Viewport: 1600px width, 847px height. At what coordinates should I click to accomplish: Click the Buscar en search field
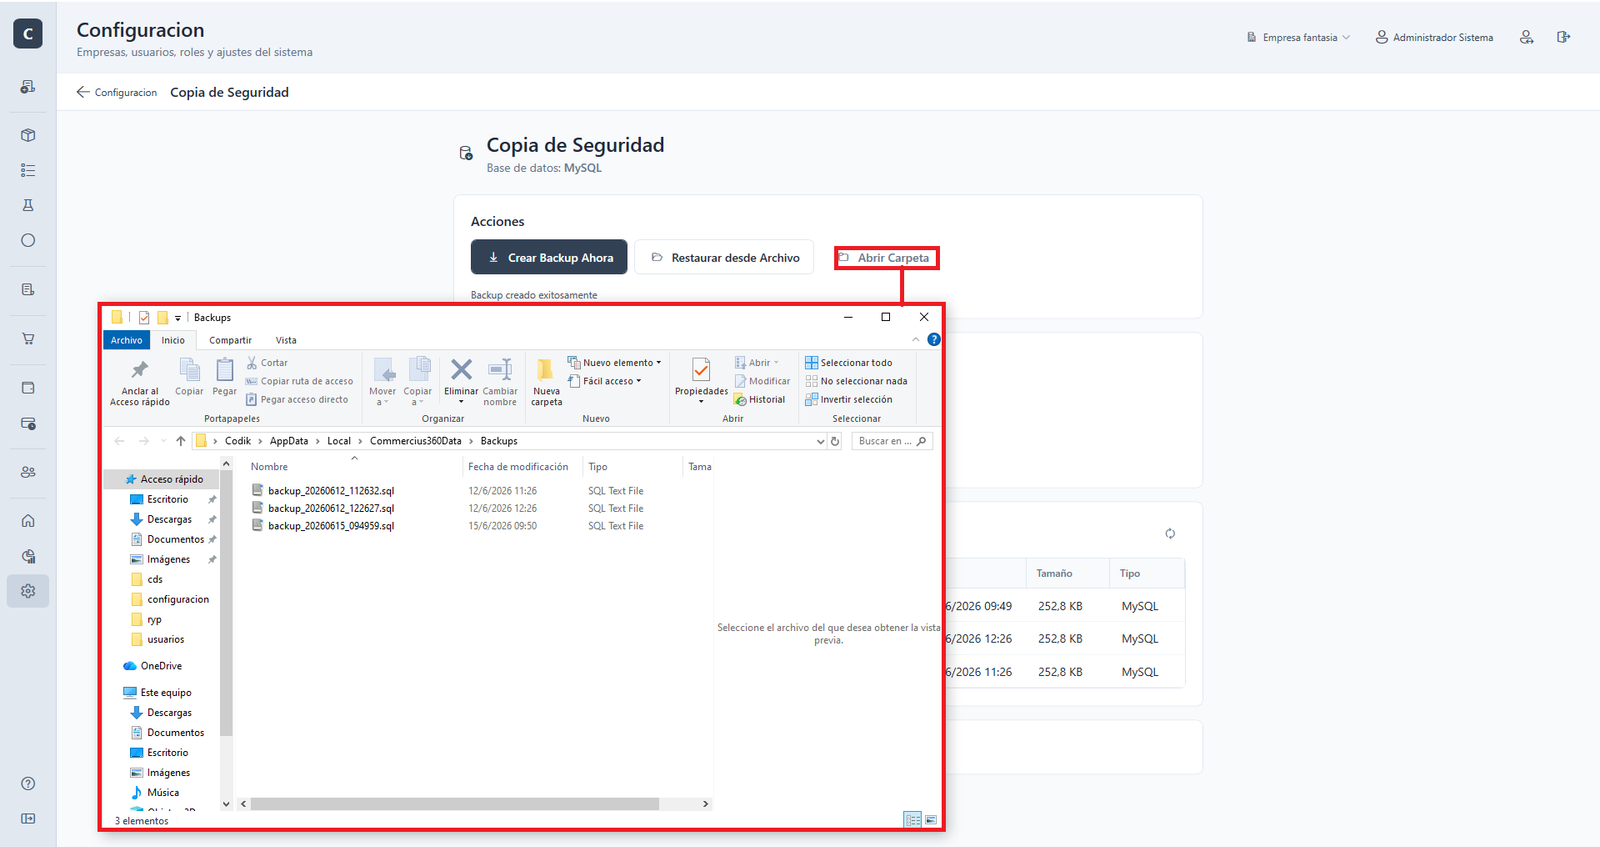[892, 441]
